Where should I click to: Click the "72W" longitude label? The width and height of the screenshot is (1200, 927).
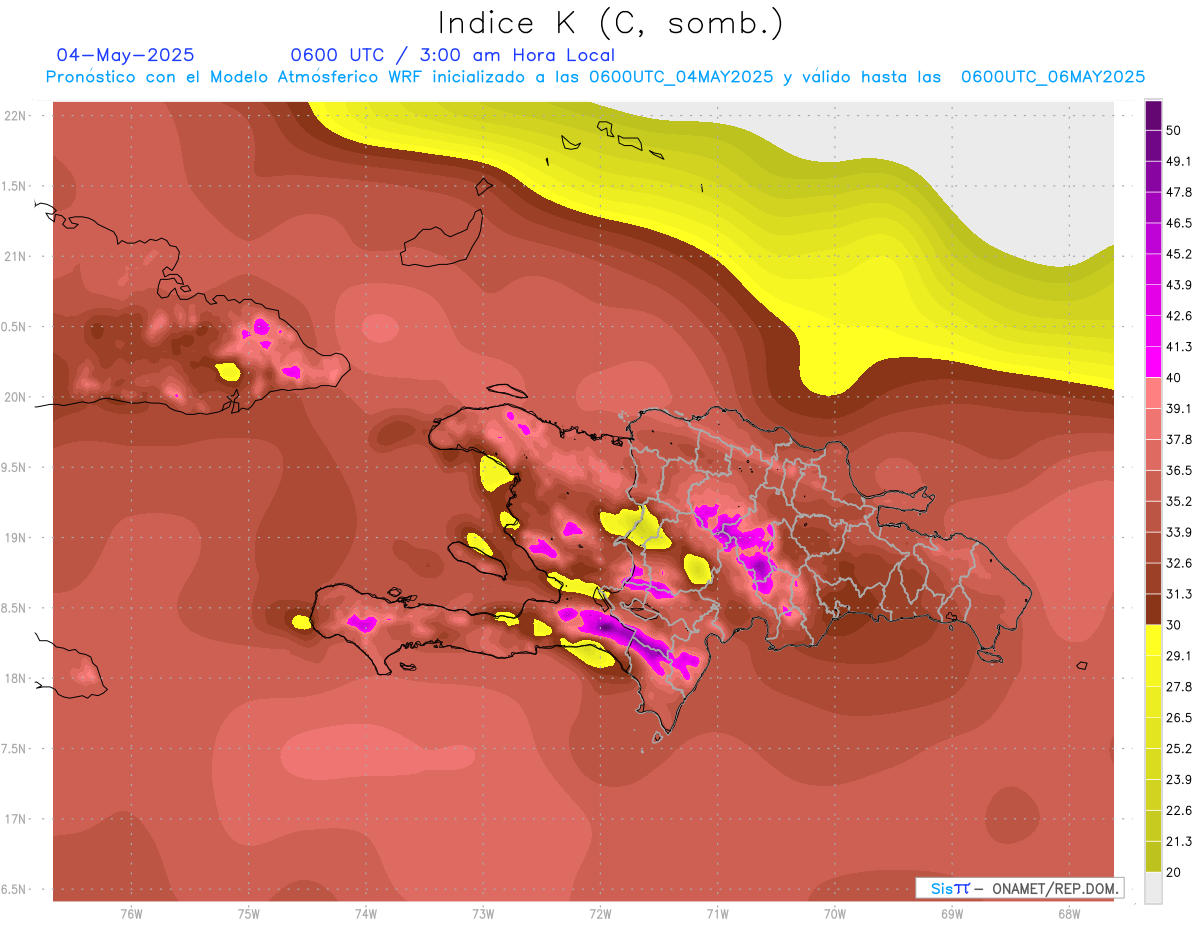(600, 913)
